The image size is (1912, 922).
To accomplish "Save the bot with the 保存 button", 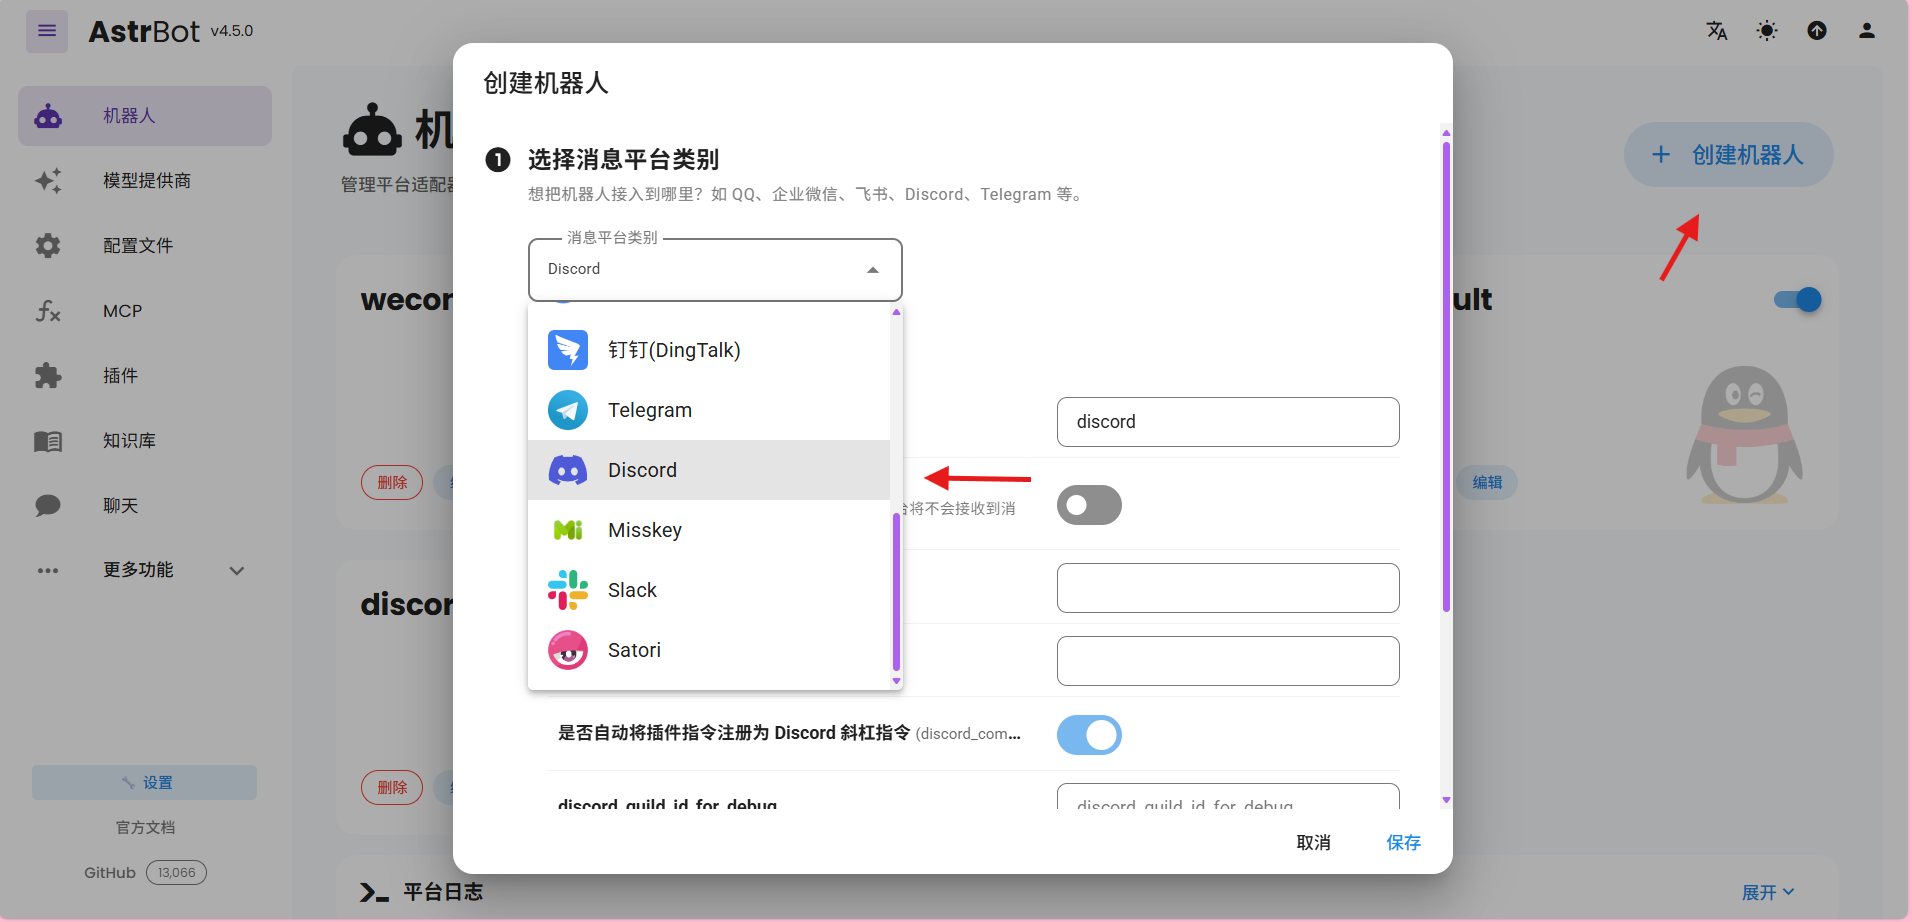I will coord(1403,842).
